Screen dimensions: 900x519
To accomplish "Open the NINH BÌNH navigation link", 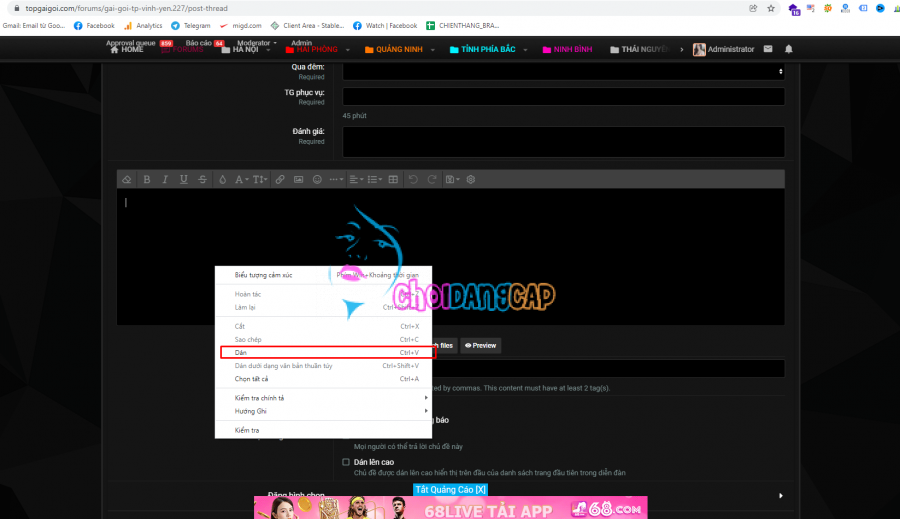I will 567,49.
